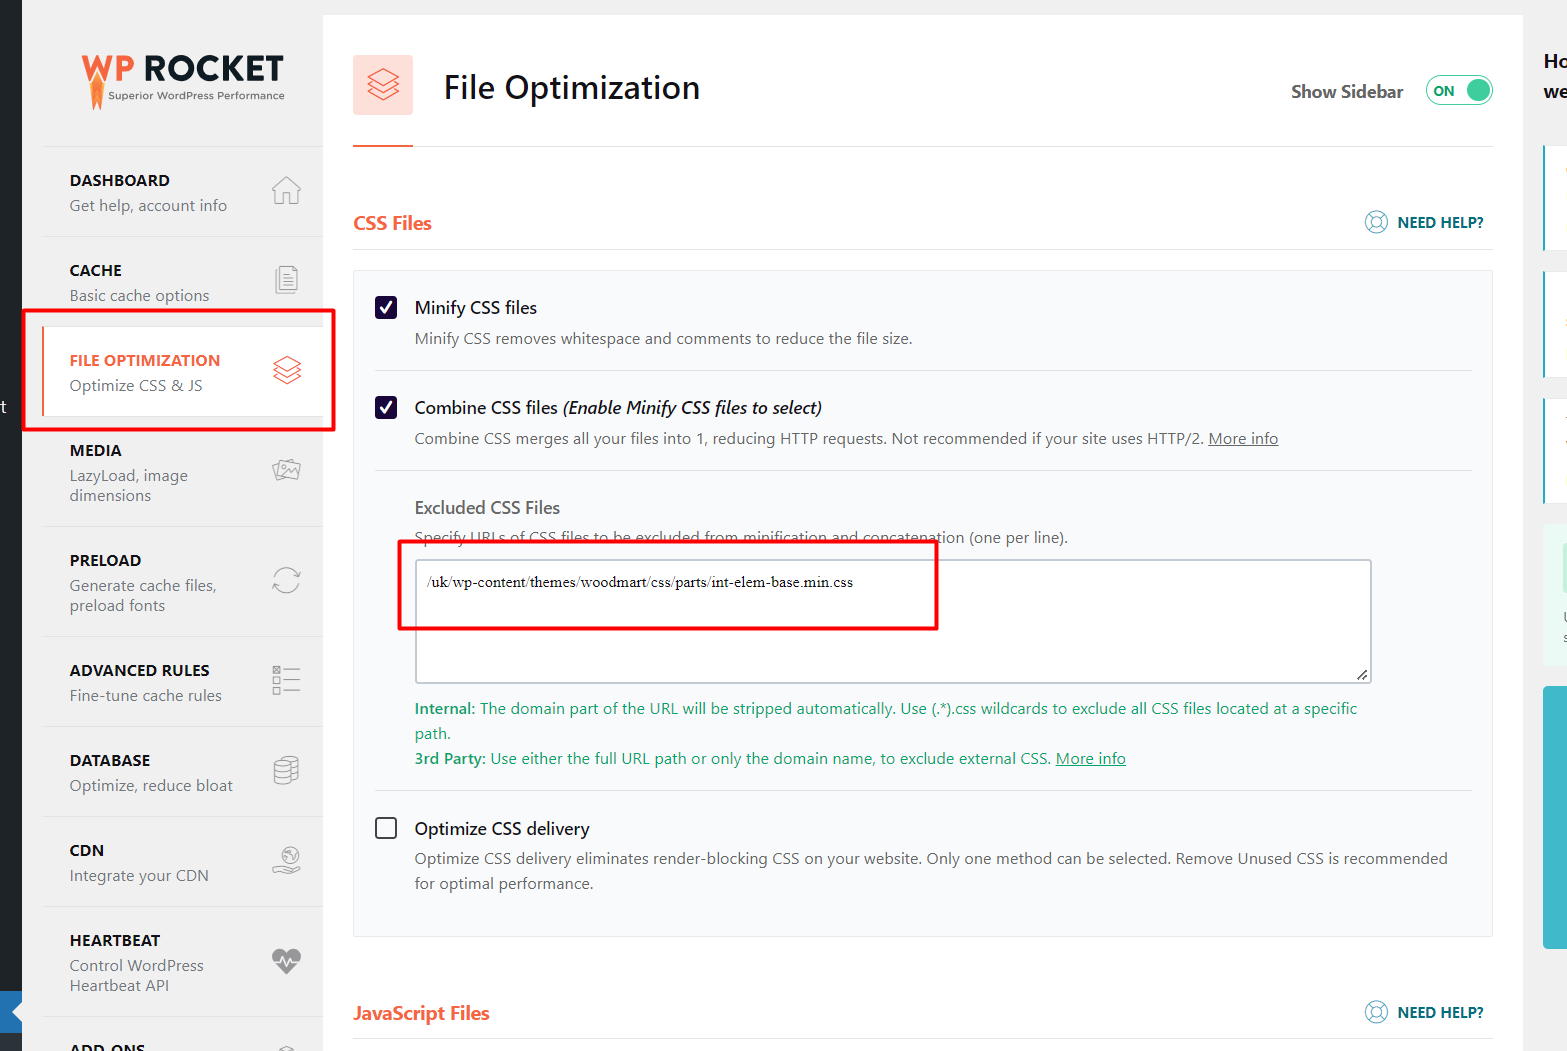Open More info link about 3rd Party exclusions
Image resolution: width=1567 pixels, height=1051 pixels.
[1090, 758]
